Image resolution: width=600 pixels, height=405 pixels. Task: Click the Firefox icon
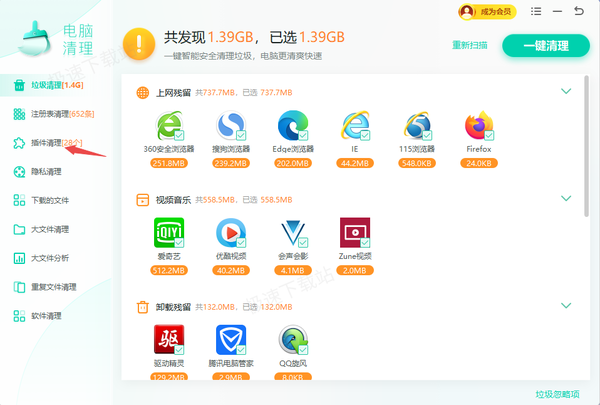(479, 125)
